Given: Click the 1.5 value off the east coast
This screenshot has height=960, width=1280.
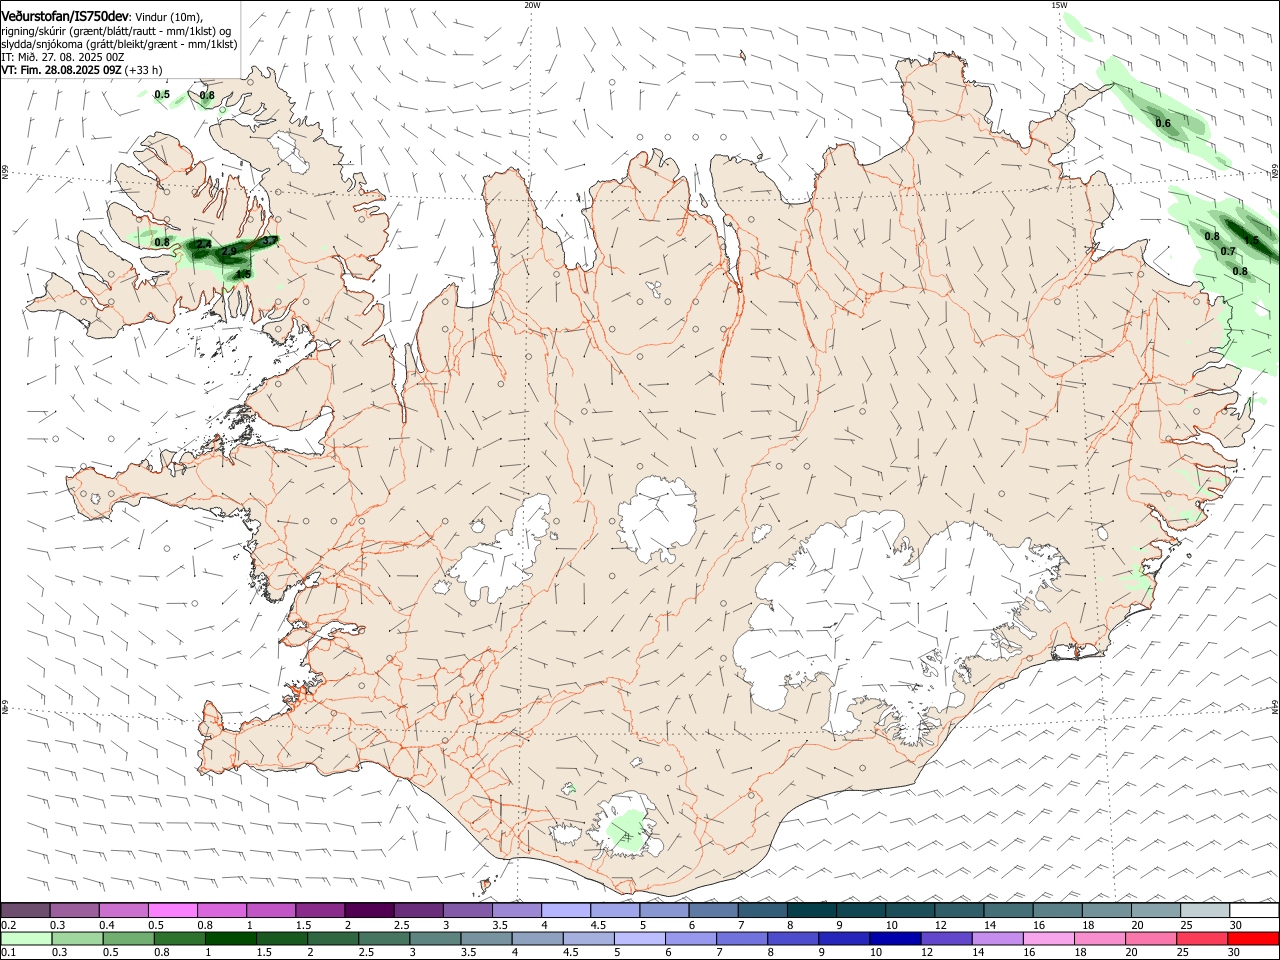Looking at the screenshot, I should (x=1252, y=241).
